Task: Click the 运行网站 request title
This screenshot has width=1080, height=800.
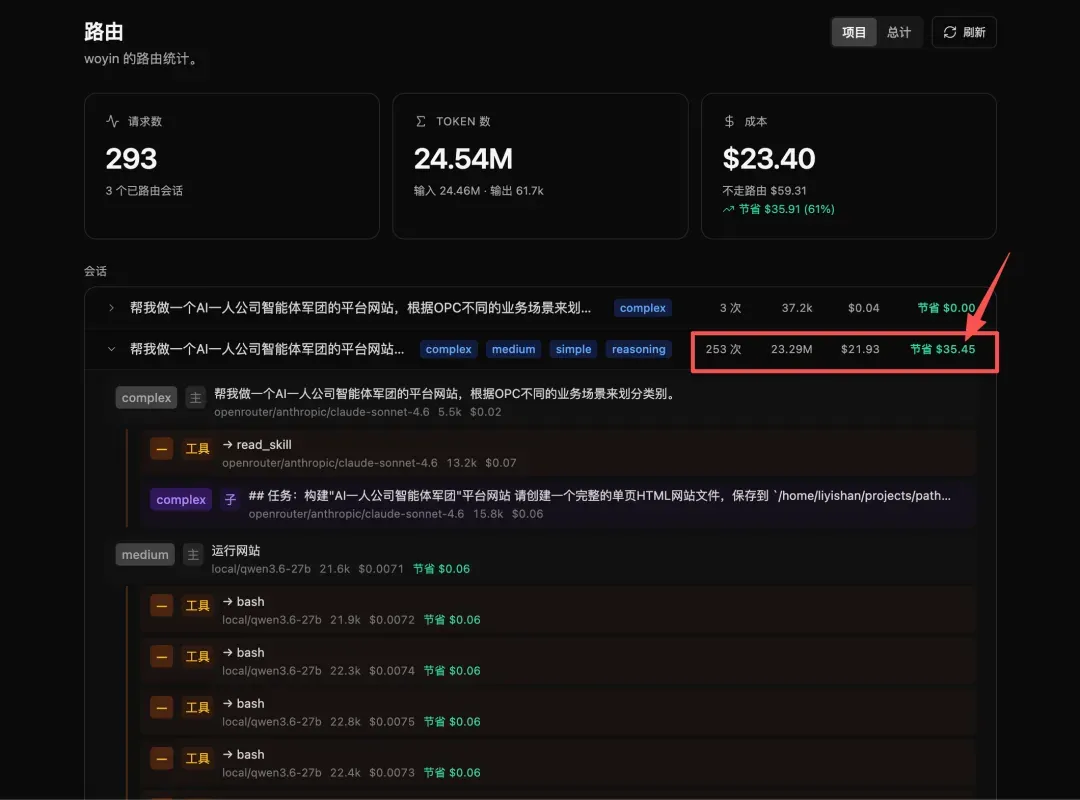Action: coord(236,551)
